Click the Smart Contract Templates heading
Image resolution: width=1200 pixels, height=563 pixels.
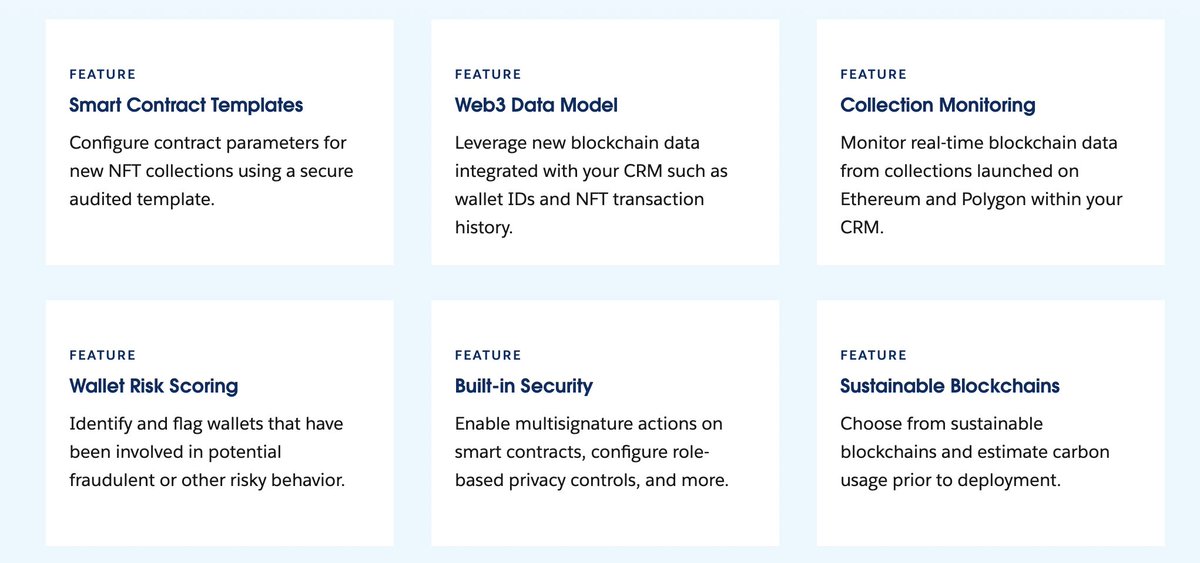coord(186,105)
